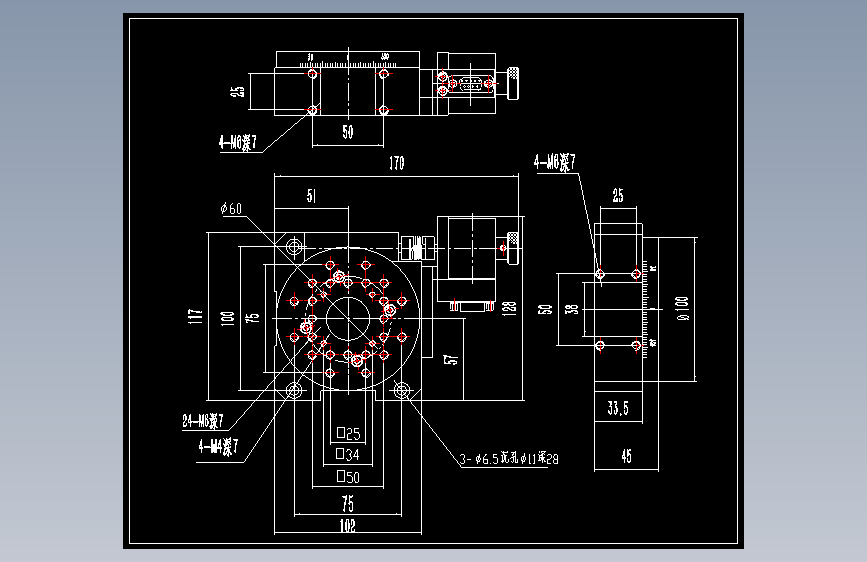867x562 pixels.
Task: Select the vertical 100 dimension beside 117
Action: (227, 319)
